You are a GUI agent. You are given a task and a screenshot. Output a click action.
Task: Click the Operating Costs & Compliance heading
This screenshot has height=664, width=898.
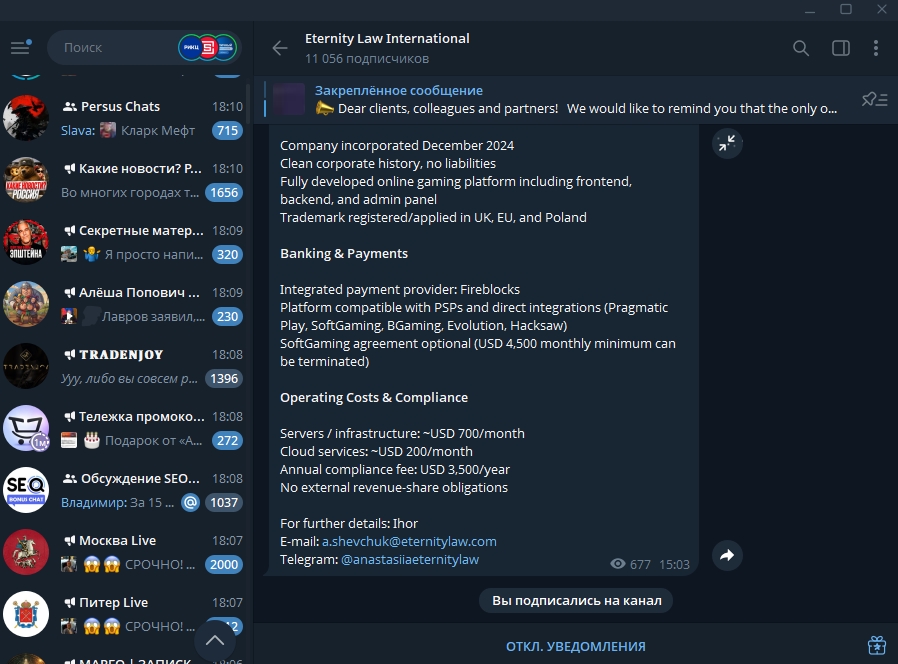tap(374, 398)
